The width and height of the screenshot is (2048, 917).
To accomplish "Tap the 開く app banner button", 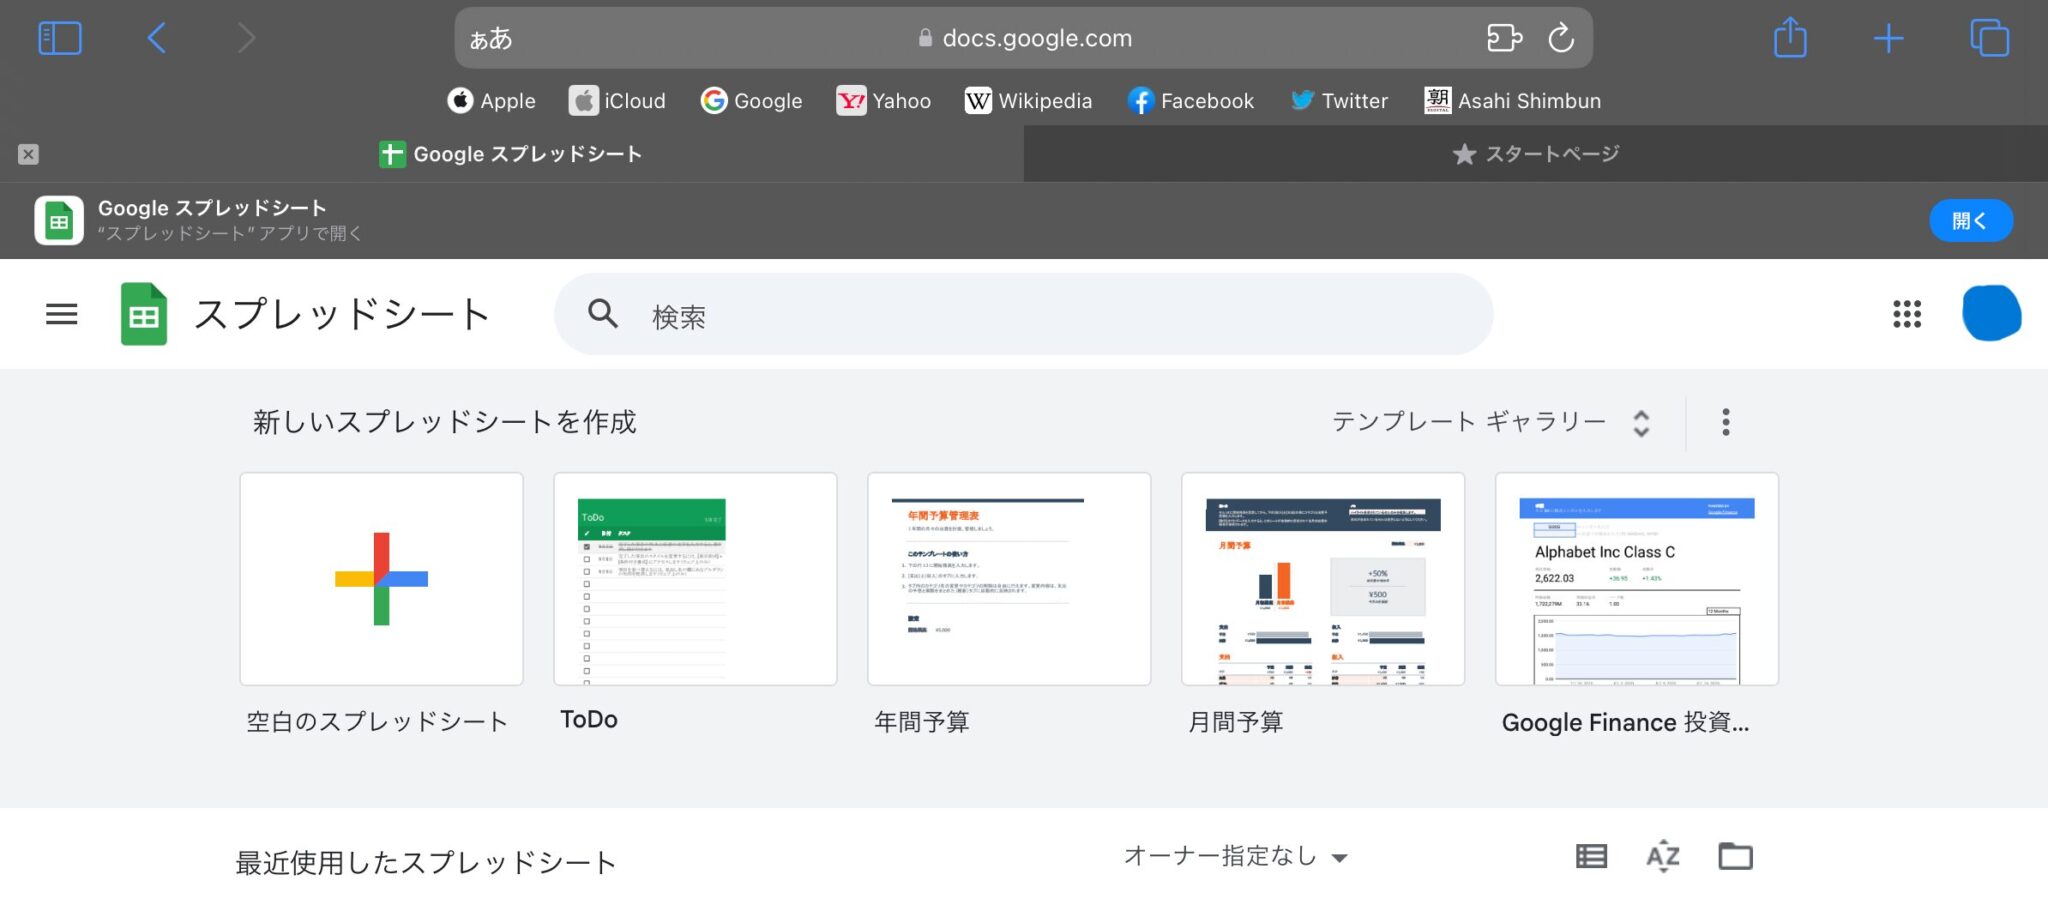I will pyautogui.click(x=1970, y=220).
